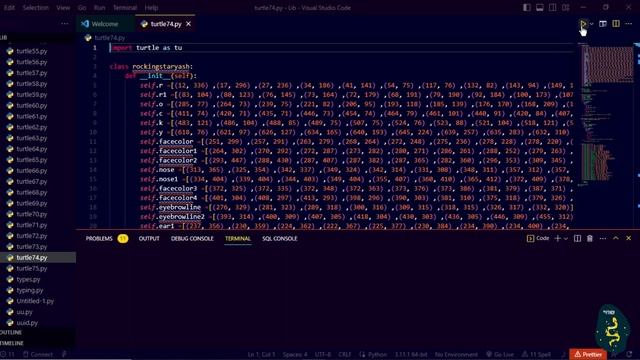Open types.py in Explorer
Image resolution: width=640 pixels, height=360 pixels.
pyautogui.click(x=28, y=279)
